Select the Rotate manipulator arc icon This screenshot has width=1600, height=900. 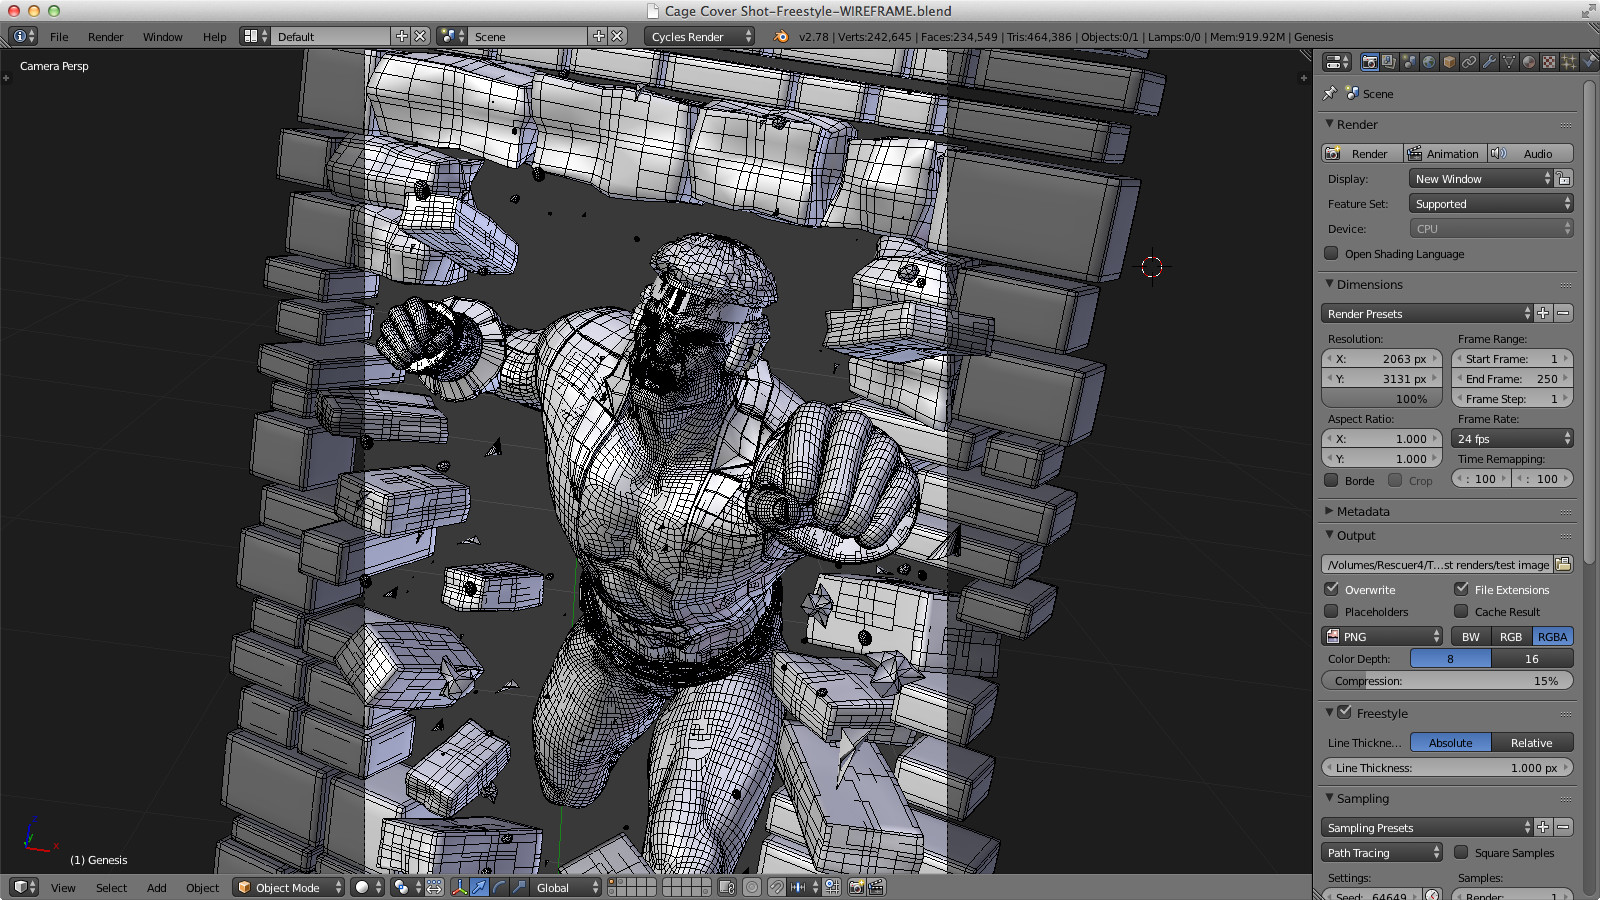499,887
